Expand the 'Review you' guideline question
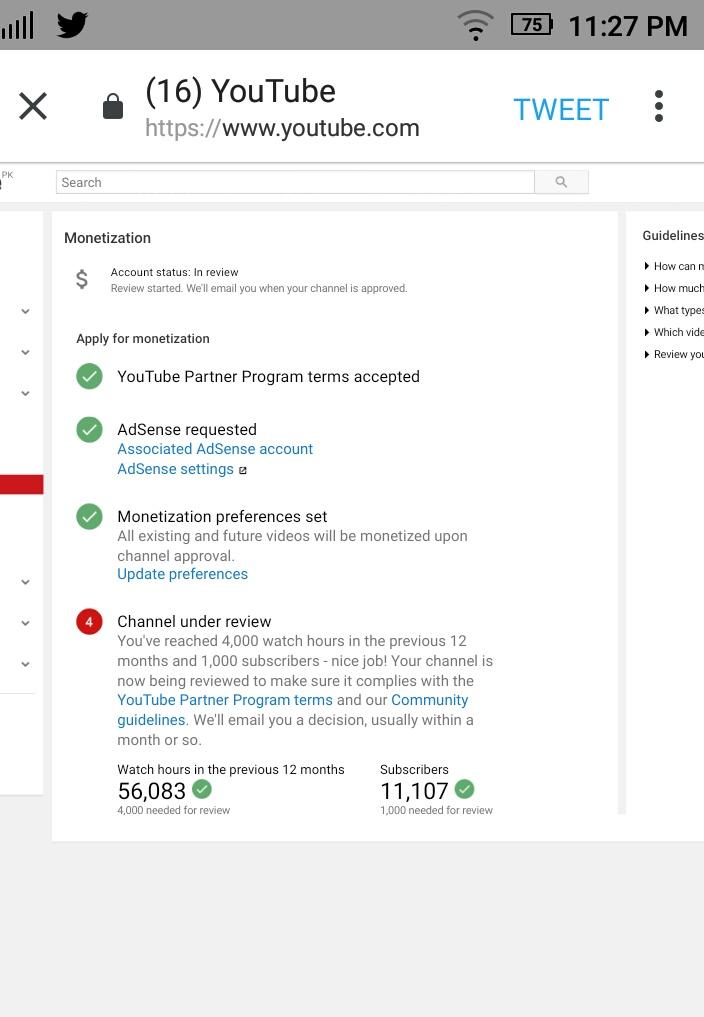This screenshot has height=1017, width=704. pos(674,354)
